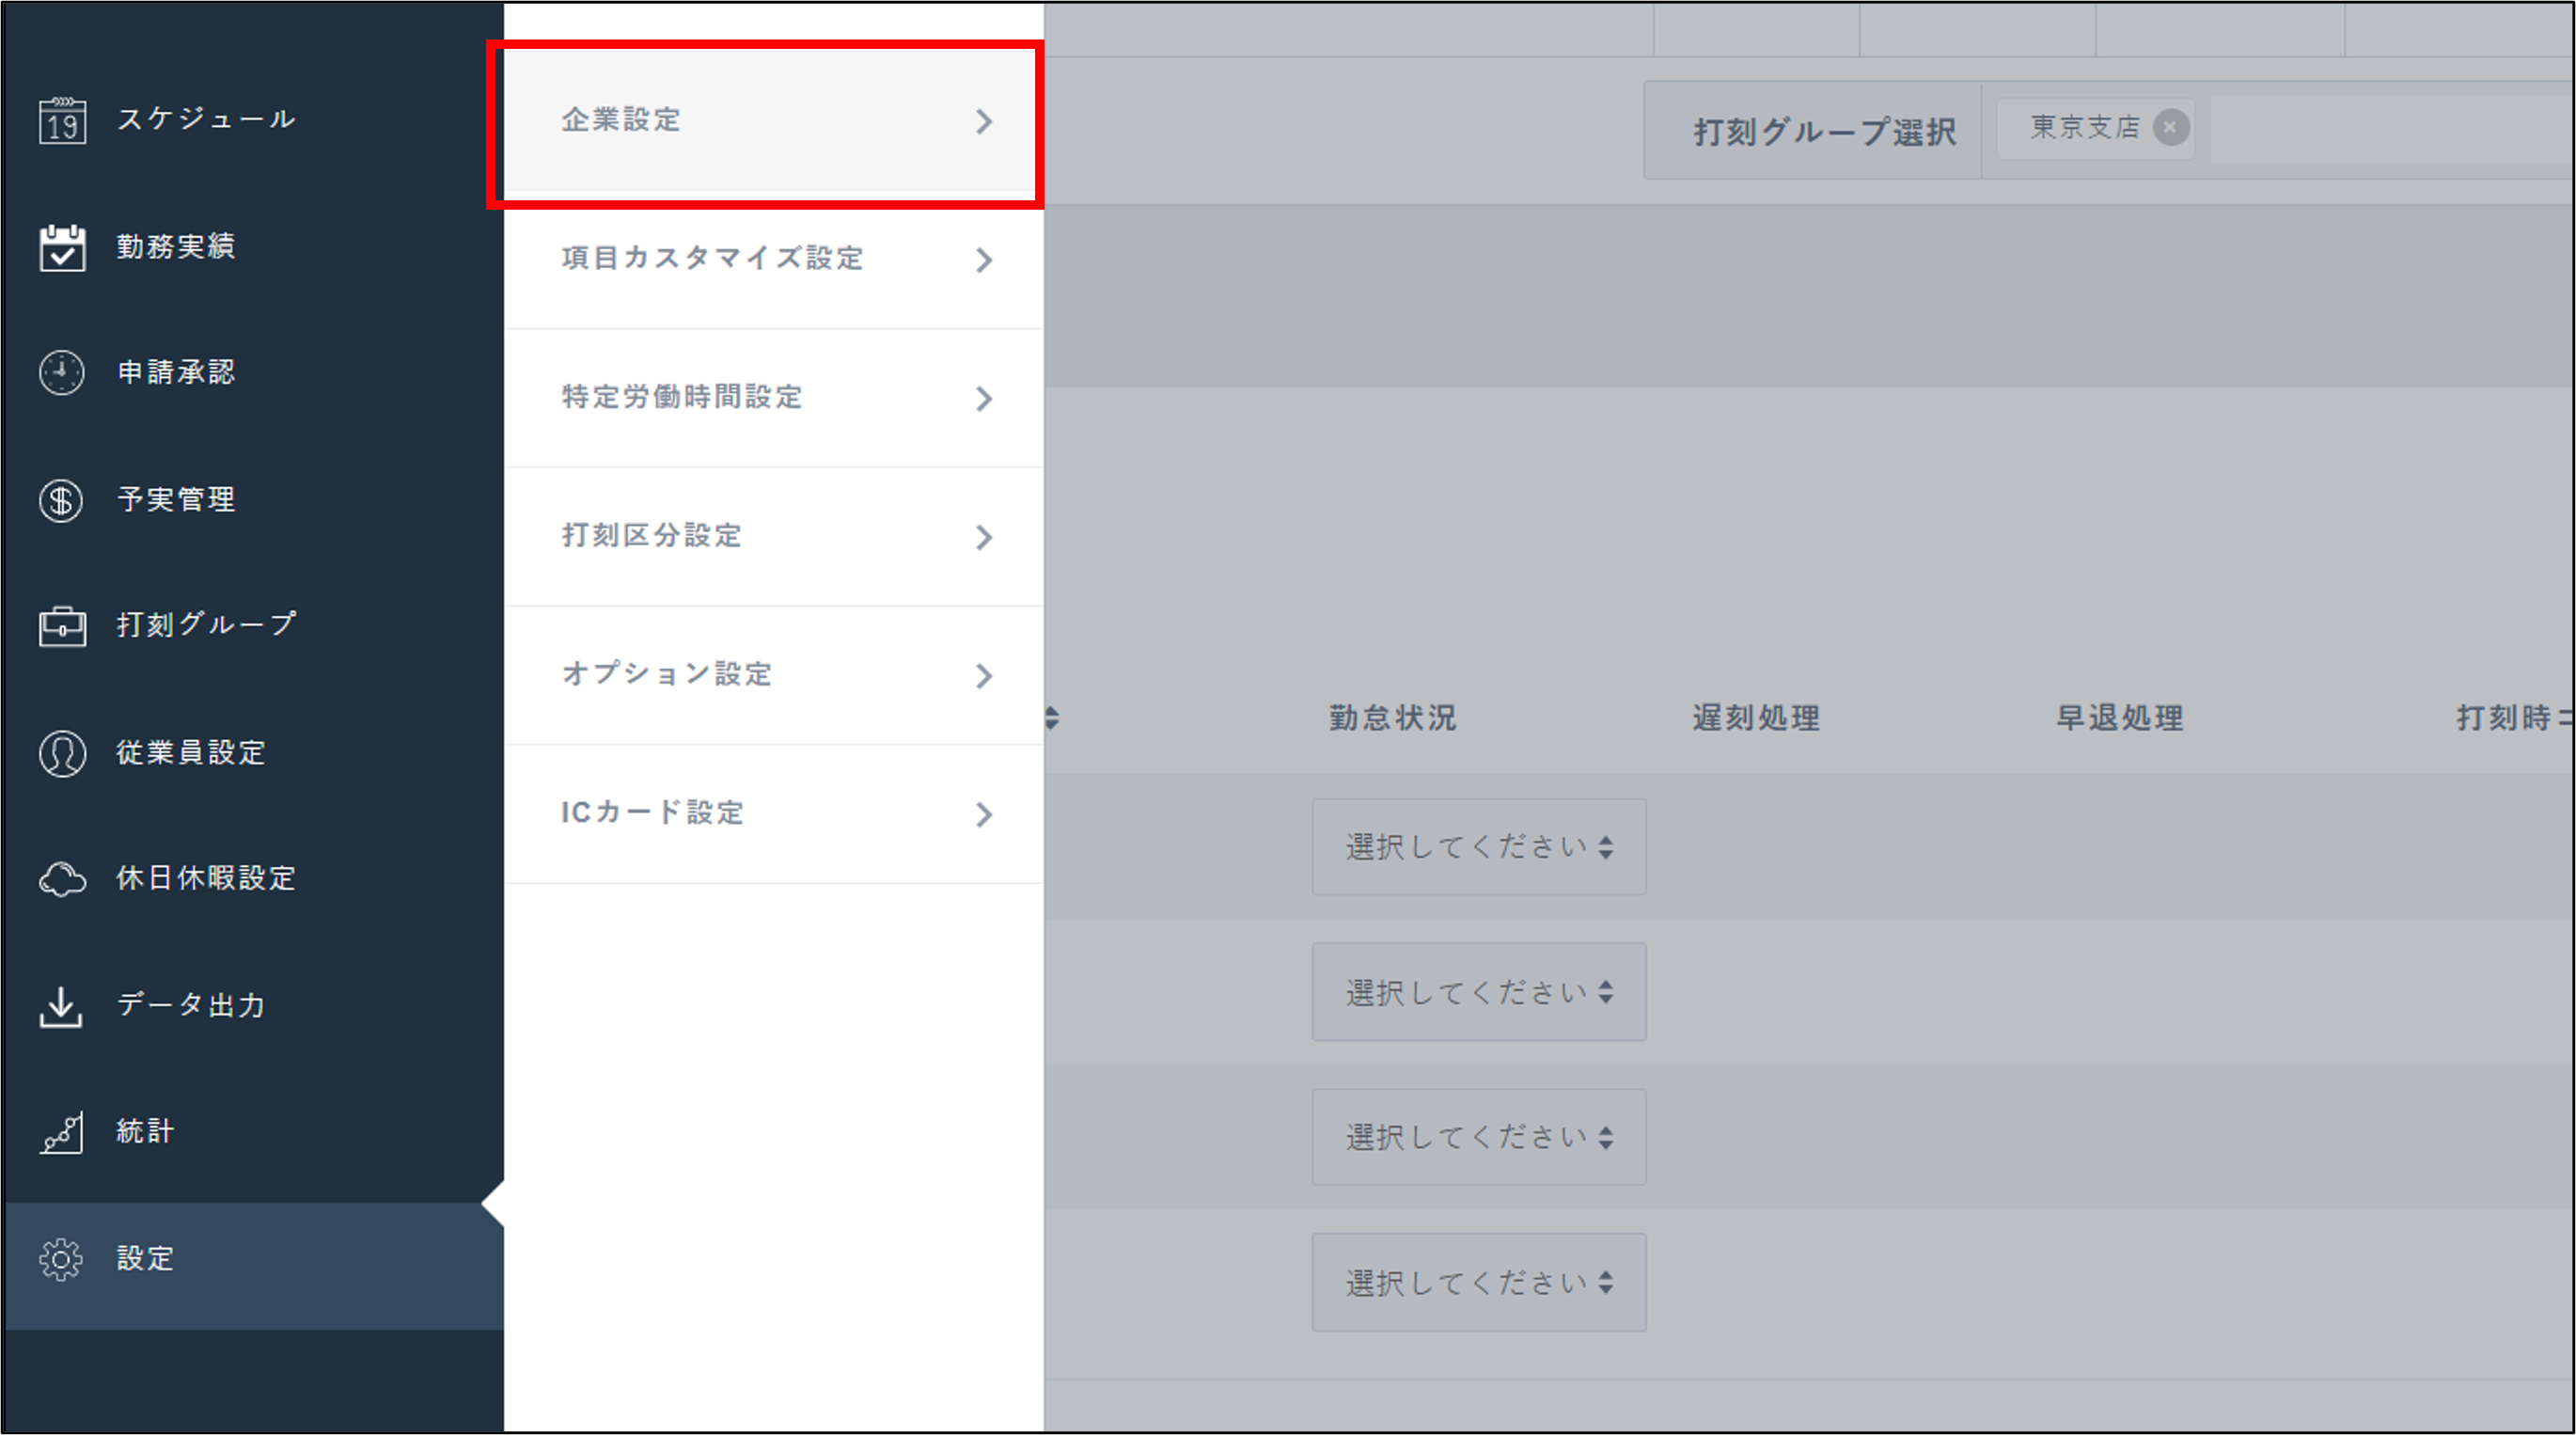The width and height of the screenshot is (2576, 1435).
Task: Click the 休日休暇設定 cloud icon
Action: [62, 879]
